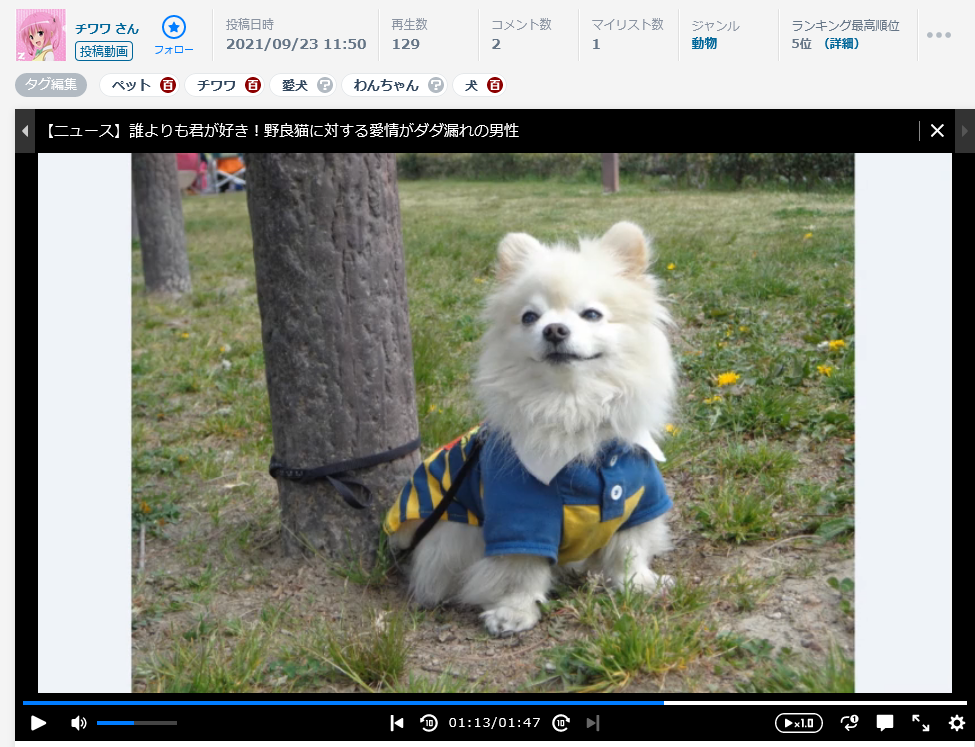
Task: Show the previous news item with left arrow
Action: tap(24, 131)
